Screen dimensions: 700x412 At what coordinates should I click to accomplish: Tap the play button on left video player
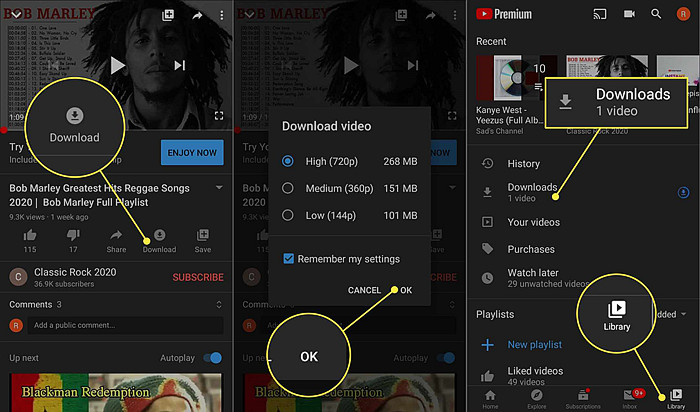click(x=117, y=66)
